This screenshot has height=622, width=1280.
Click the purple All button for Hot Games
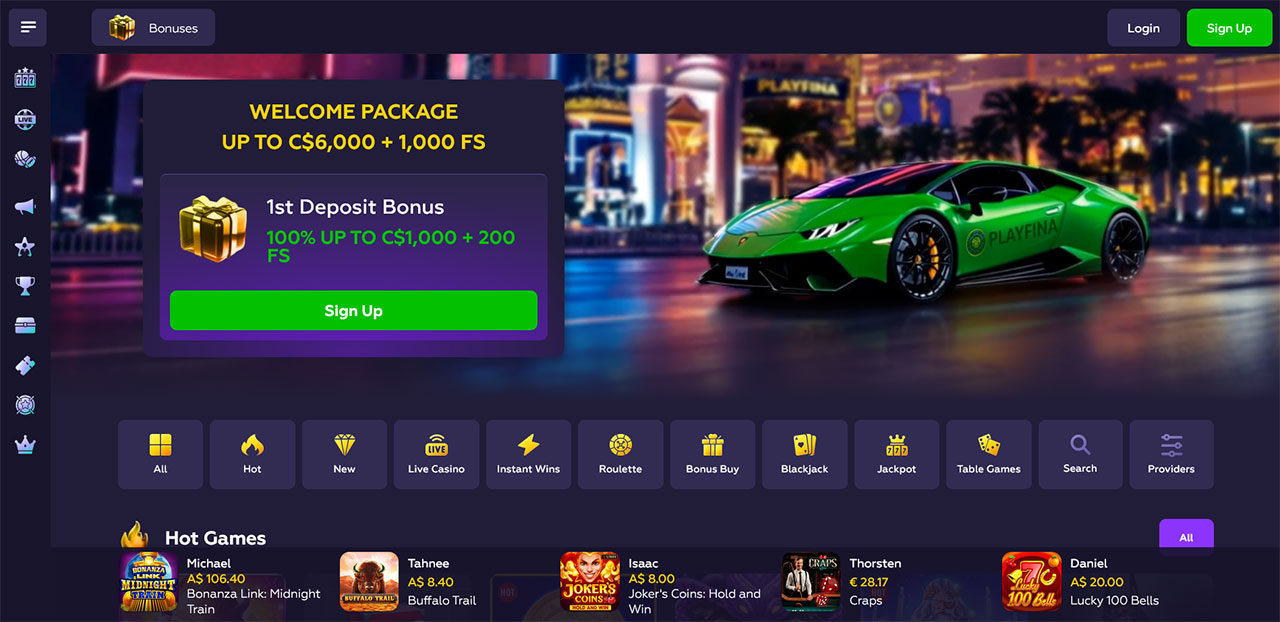pyautogui.click(x=1186, y=535)
